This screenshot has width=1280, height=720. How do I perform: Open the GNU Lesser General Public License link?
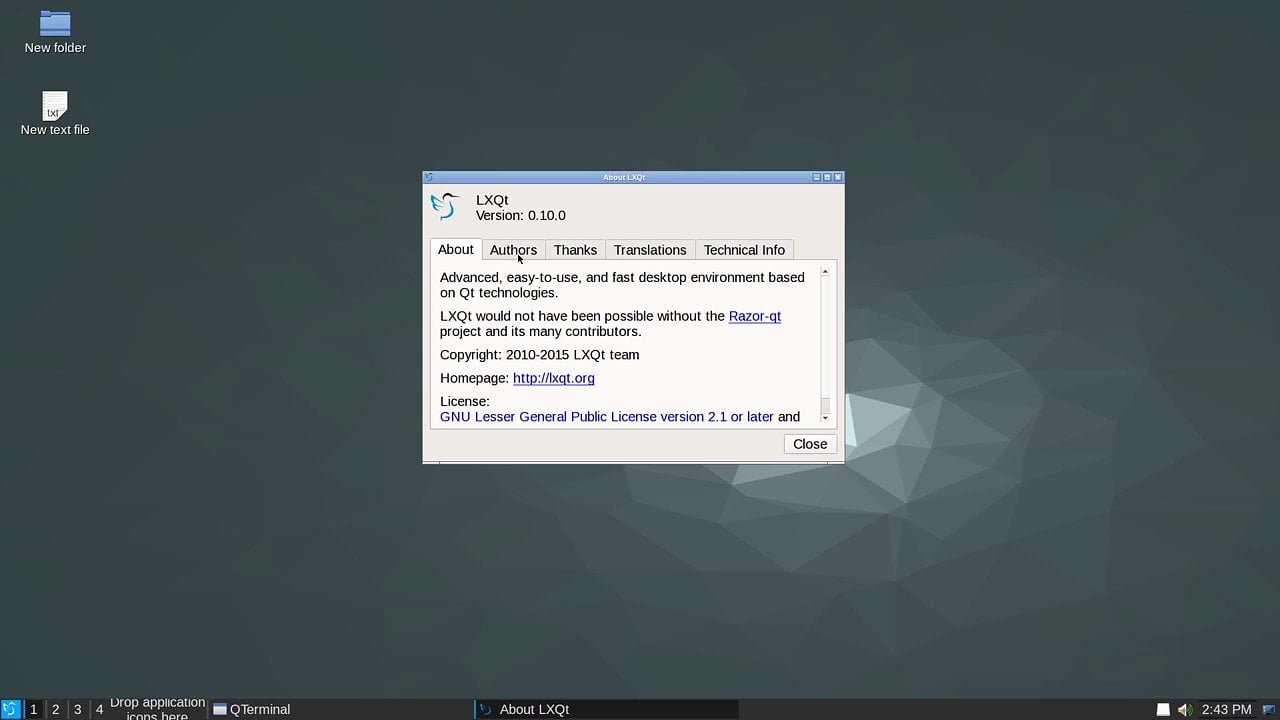[x=606, y=417]
